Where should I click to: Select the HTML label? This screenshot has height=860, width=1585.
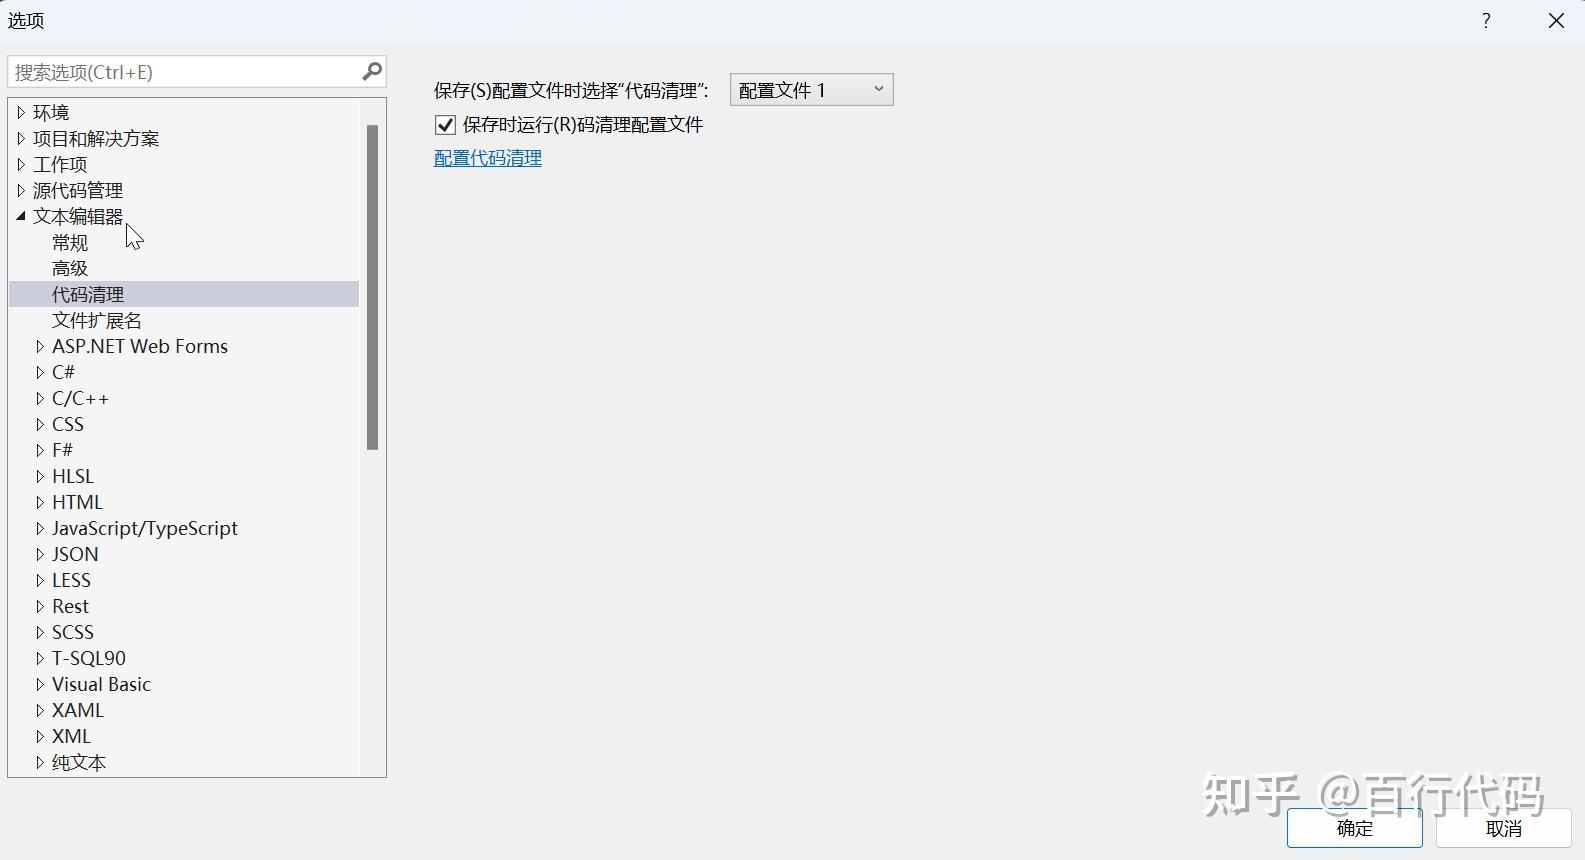[x=77, y=502]
